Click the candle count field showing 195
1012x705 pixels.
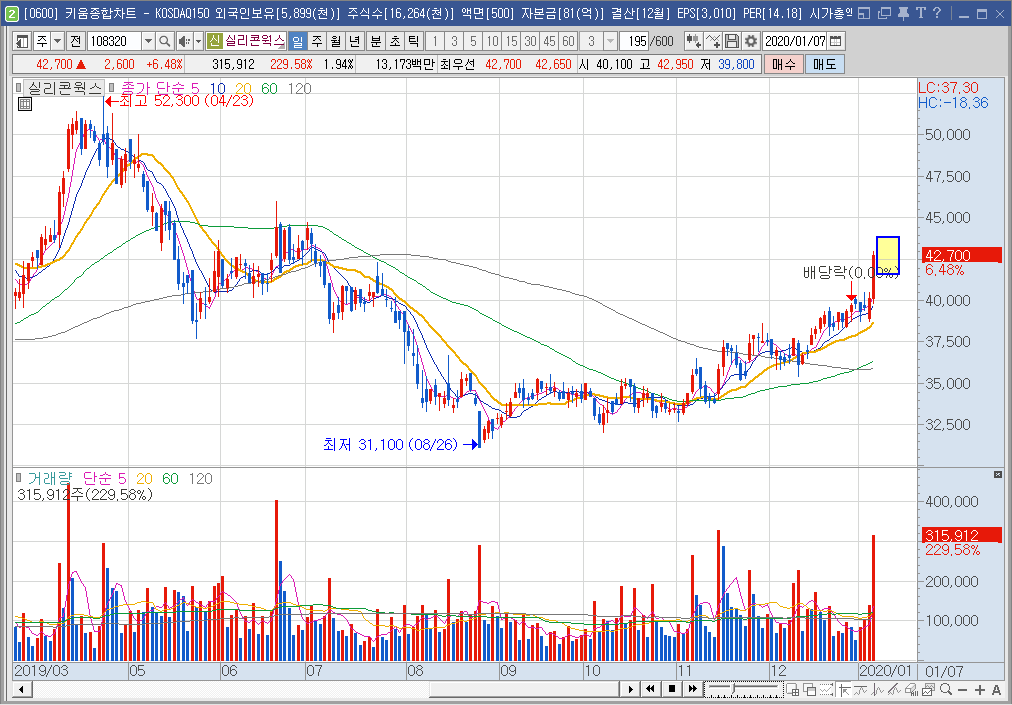(x=634, y=41)
